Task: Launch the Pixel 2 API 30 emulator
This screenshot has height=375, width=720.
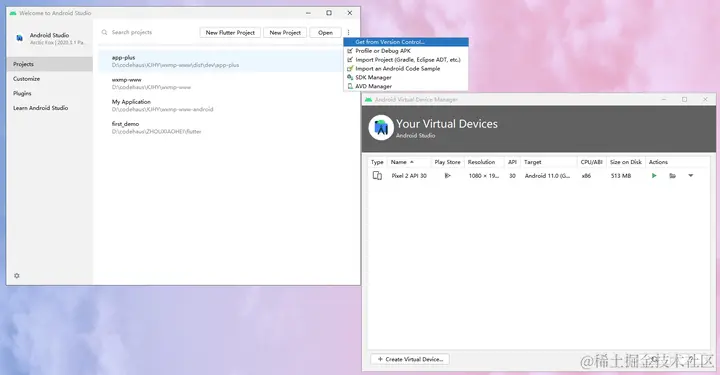Action: point(654,176)
